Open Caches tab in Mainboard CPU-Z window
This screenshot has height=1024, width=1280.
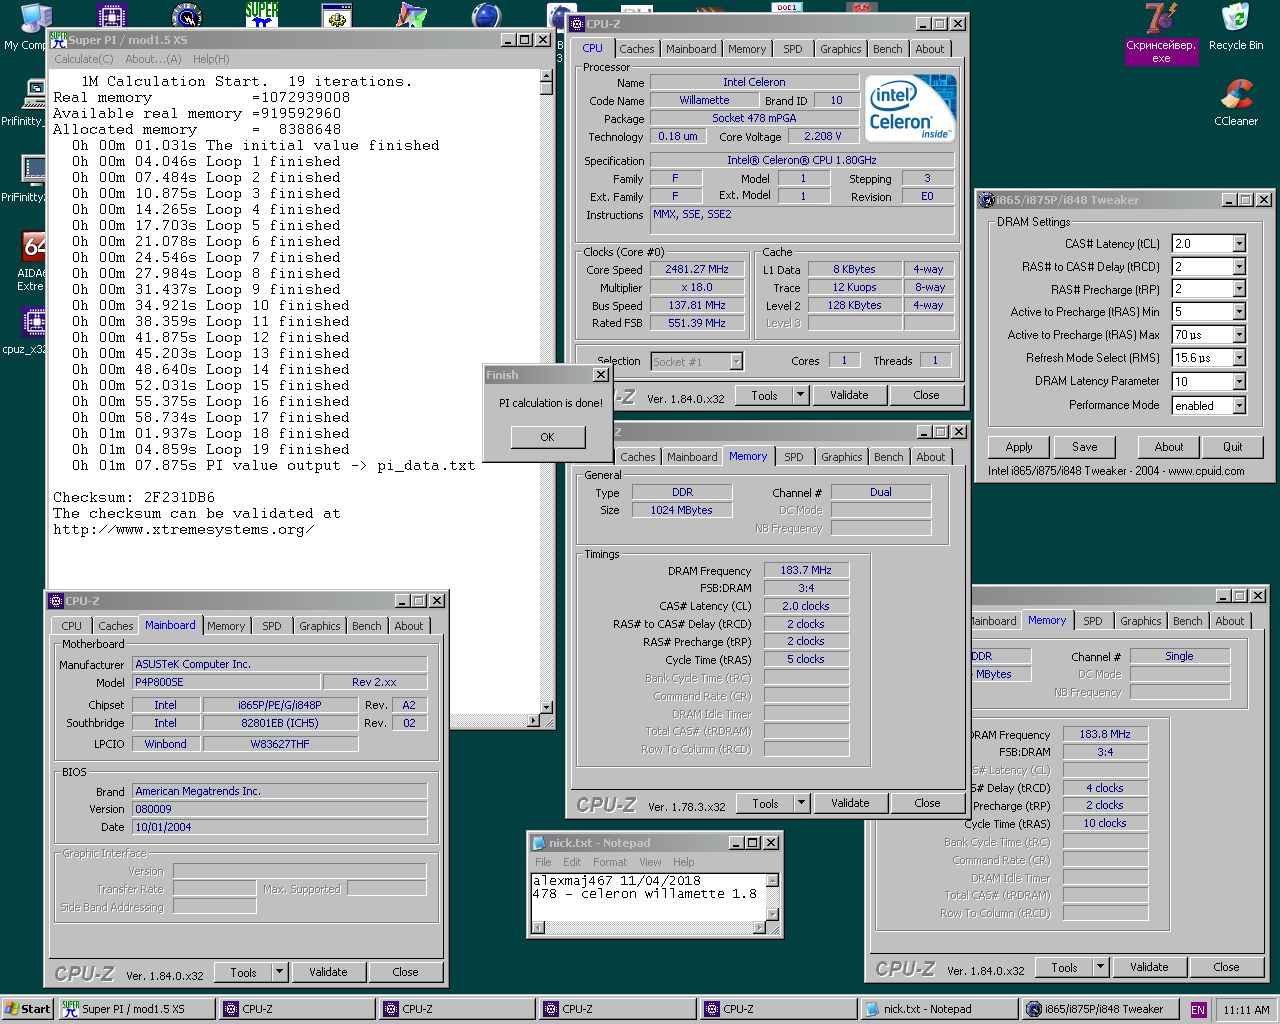115,626
